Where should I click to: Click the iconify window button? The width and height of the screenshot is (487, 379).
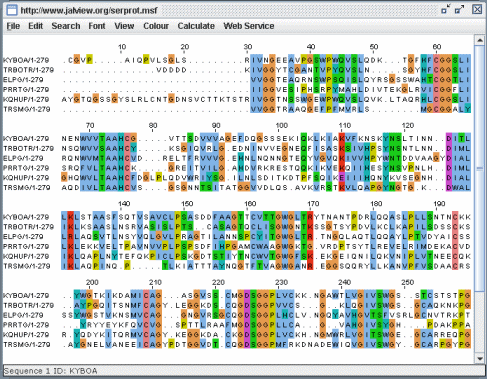click(x=445, y=10)
